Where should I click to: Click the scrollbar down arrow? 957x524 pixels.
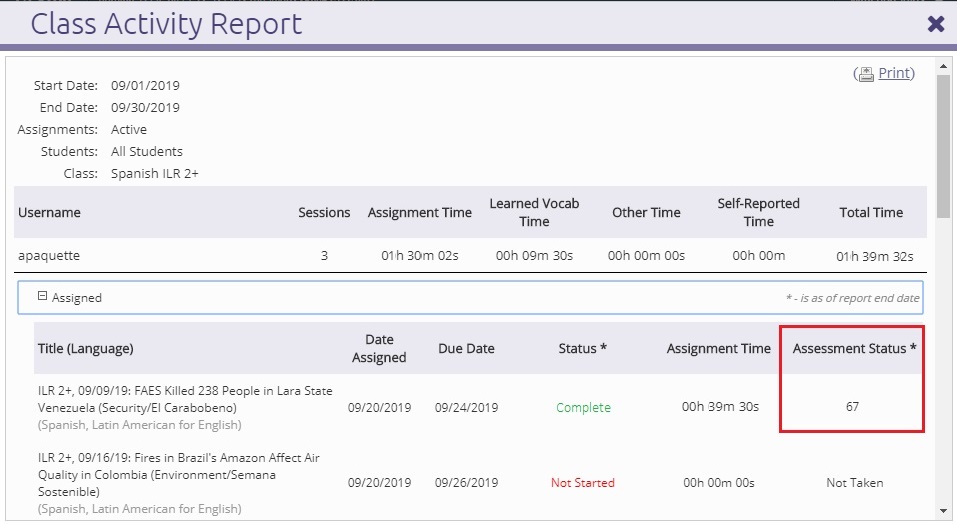click(x=943, y=510)
